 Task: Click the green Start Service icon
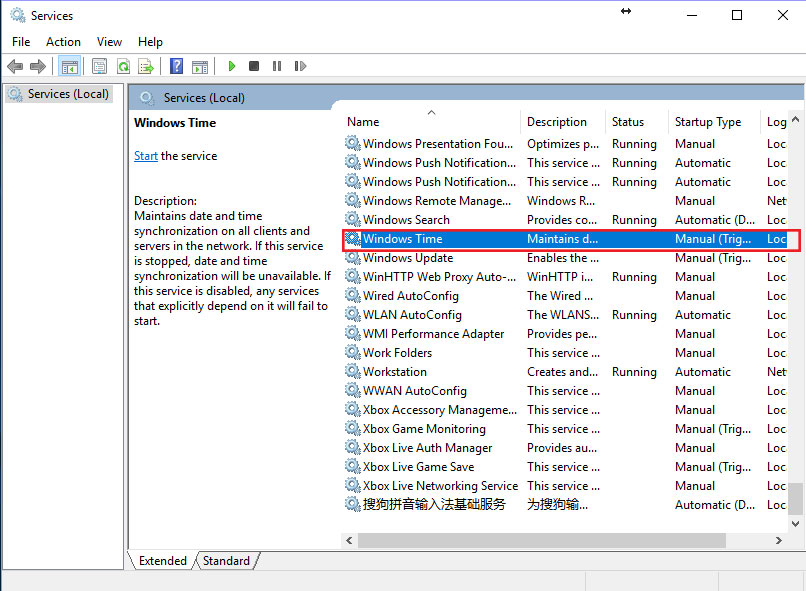point(232,66)
